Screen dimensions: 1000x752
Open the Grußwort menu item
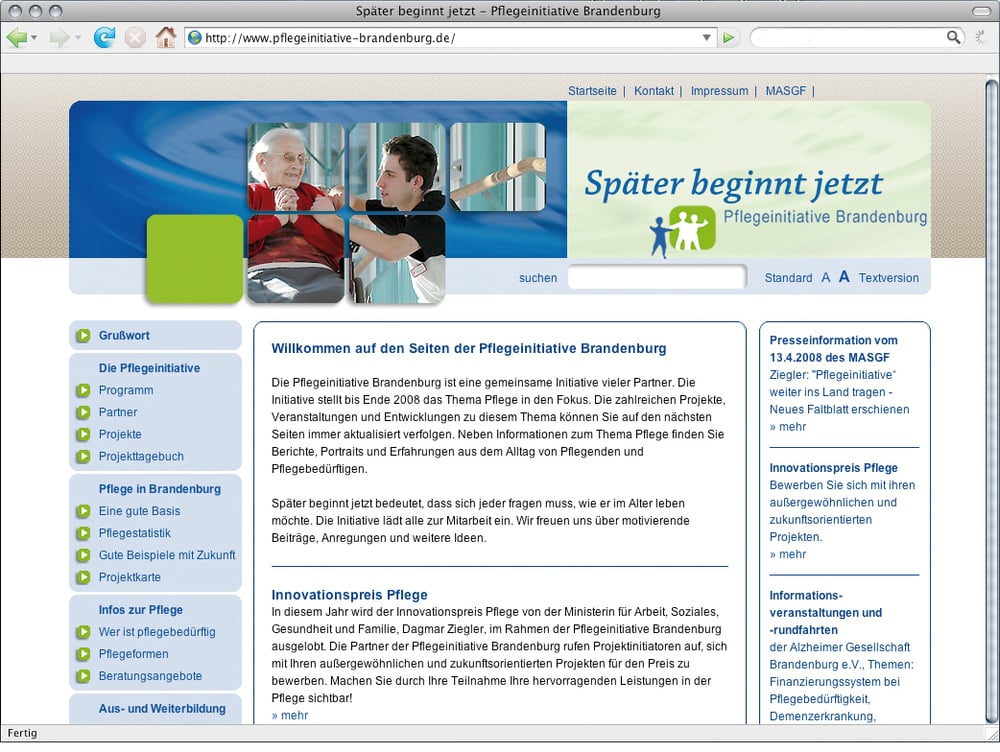pos(124,335)
